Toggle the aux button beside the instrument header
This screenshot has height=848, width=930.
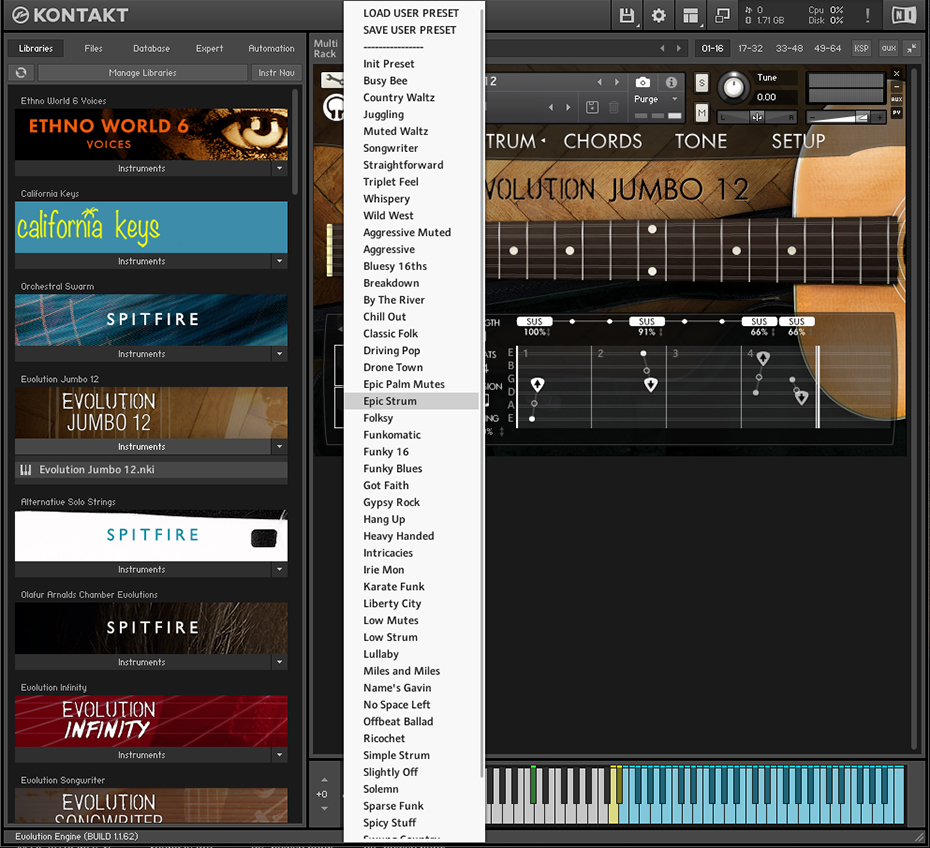(x=896, y=99)
